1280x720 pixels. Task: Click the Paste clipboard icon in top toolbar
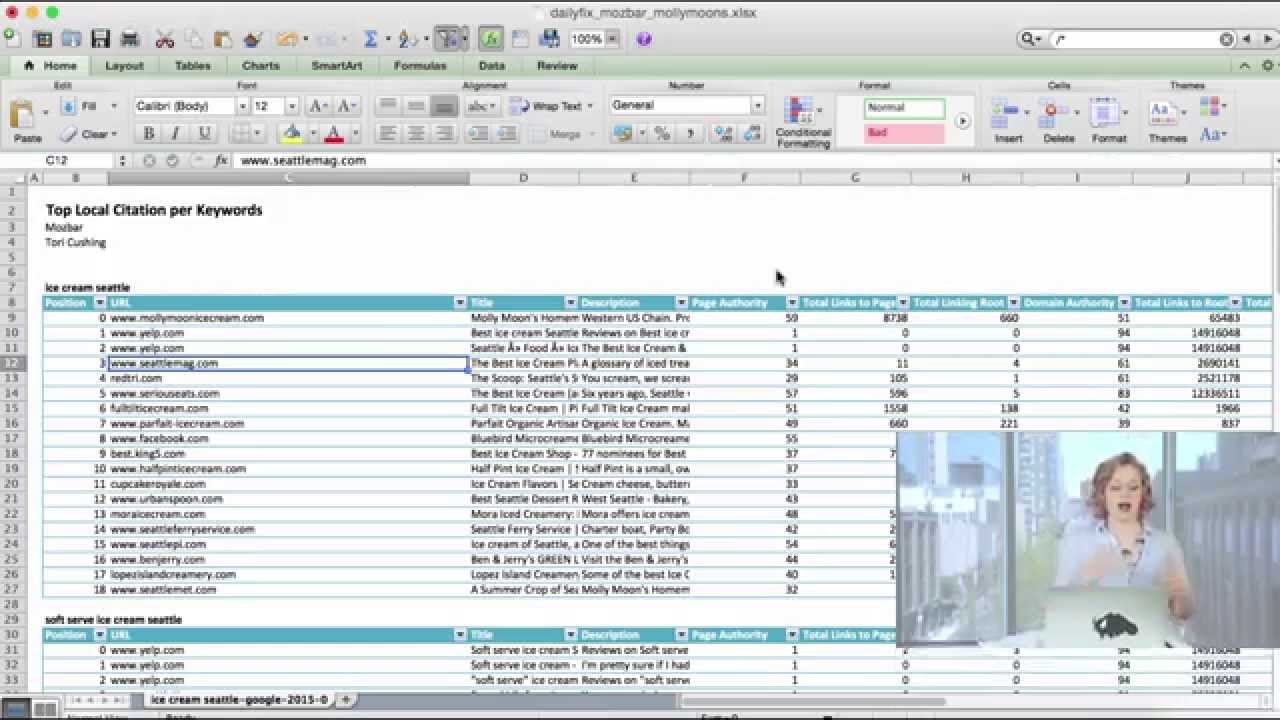(223, 39)
